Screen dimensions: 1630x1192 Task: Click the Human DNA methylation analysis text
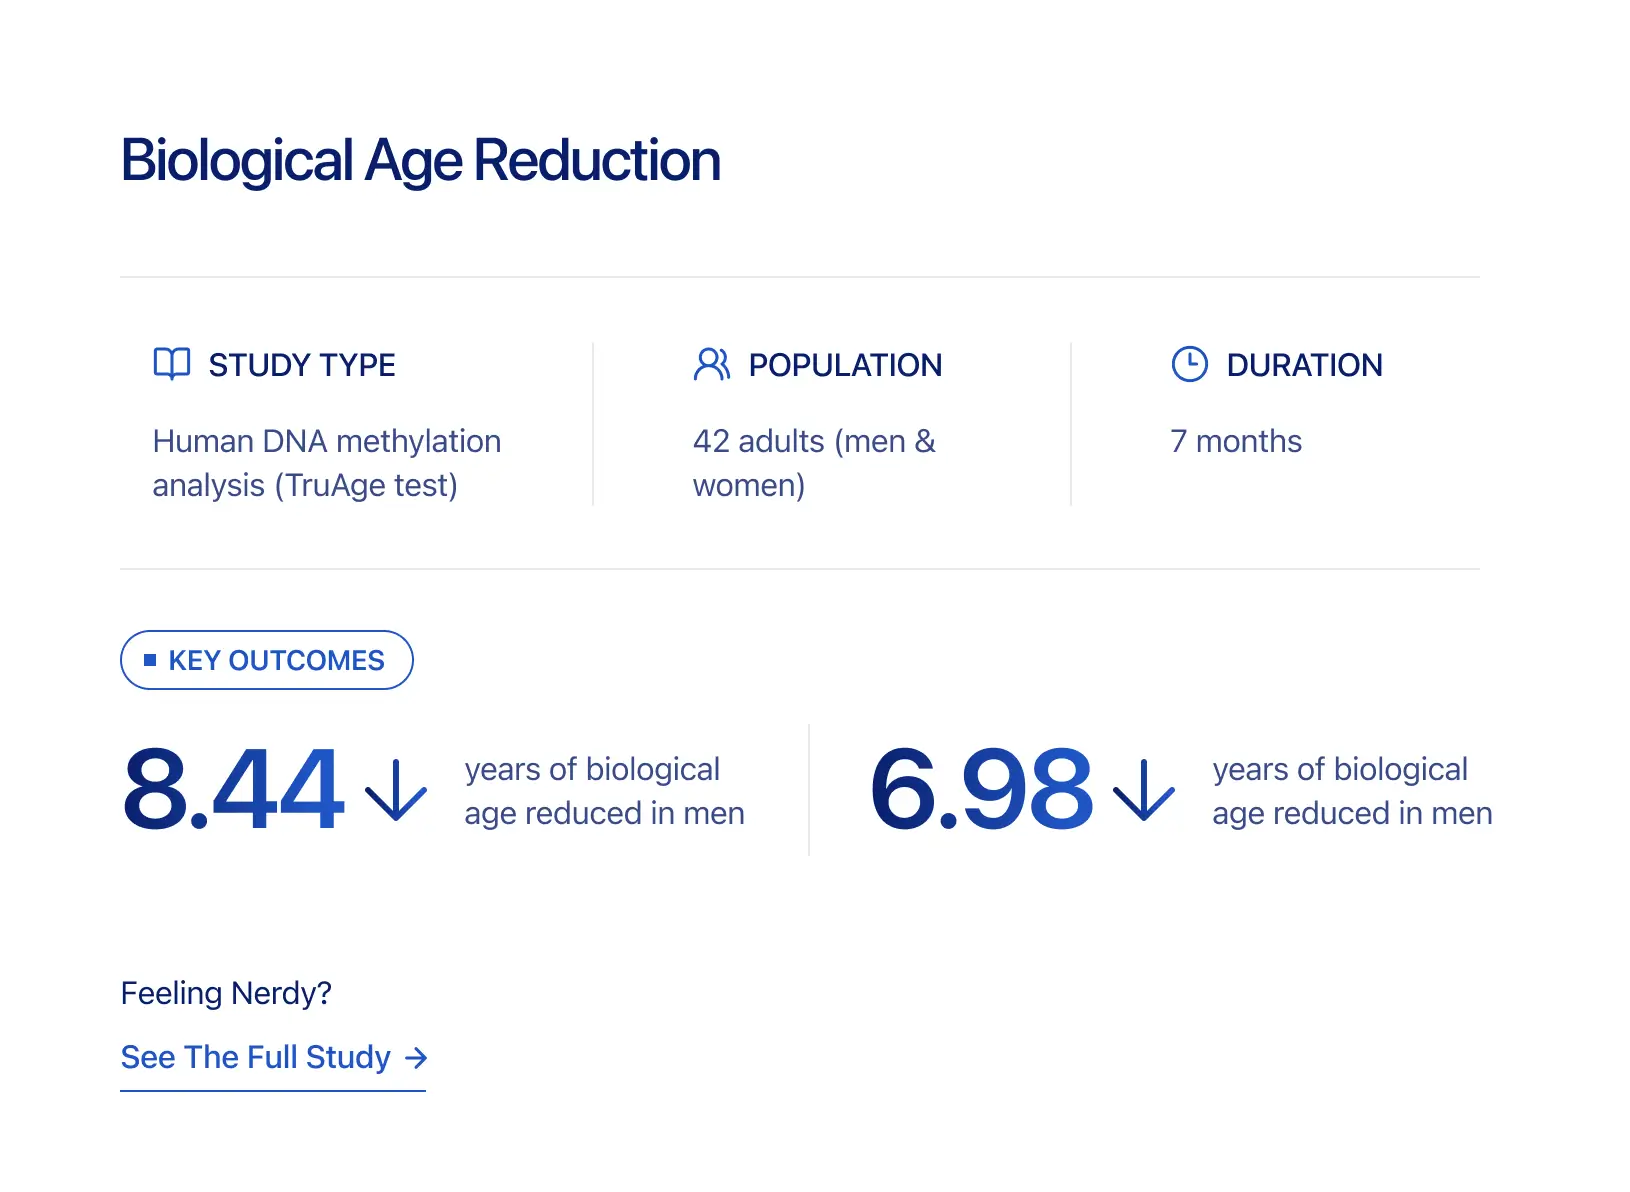326,463
